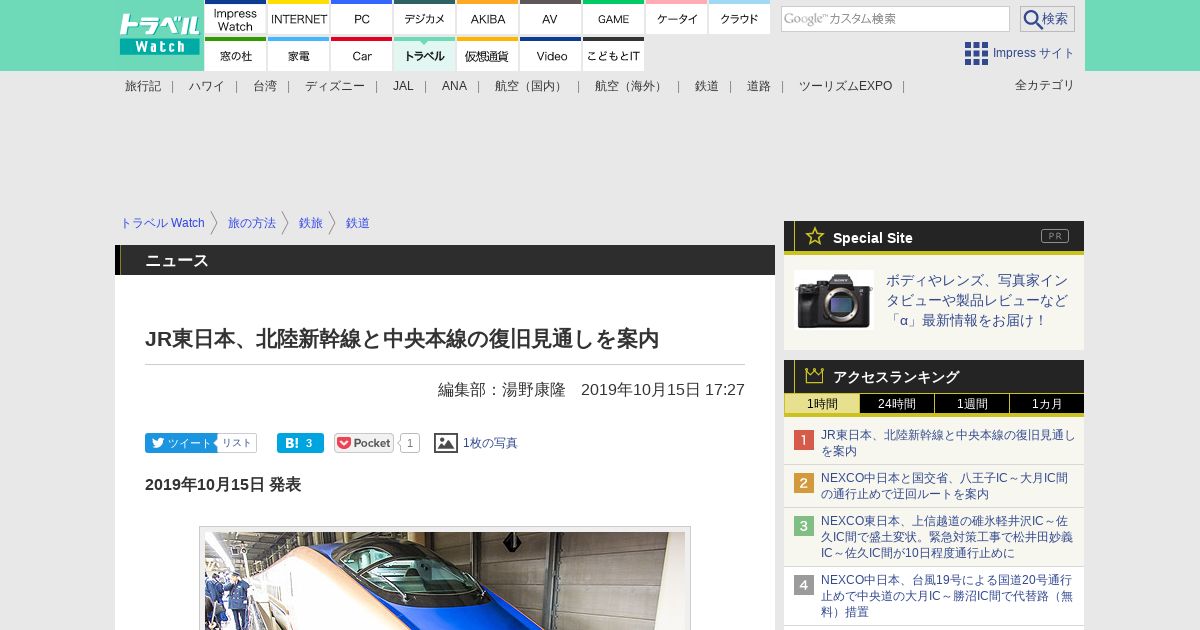Image resolution: width=1200 pixels, height=630 pixels.
Task: Open the Car Watch site tab
Action: point(362,55)
